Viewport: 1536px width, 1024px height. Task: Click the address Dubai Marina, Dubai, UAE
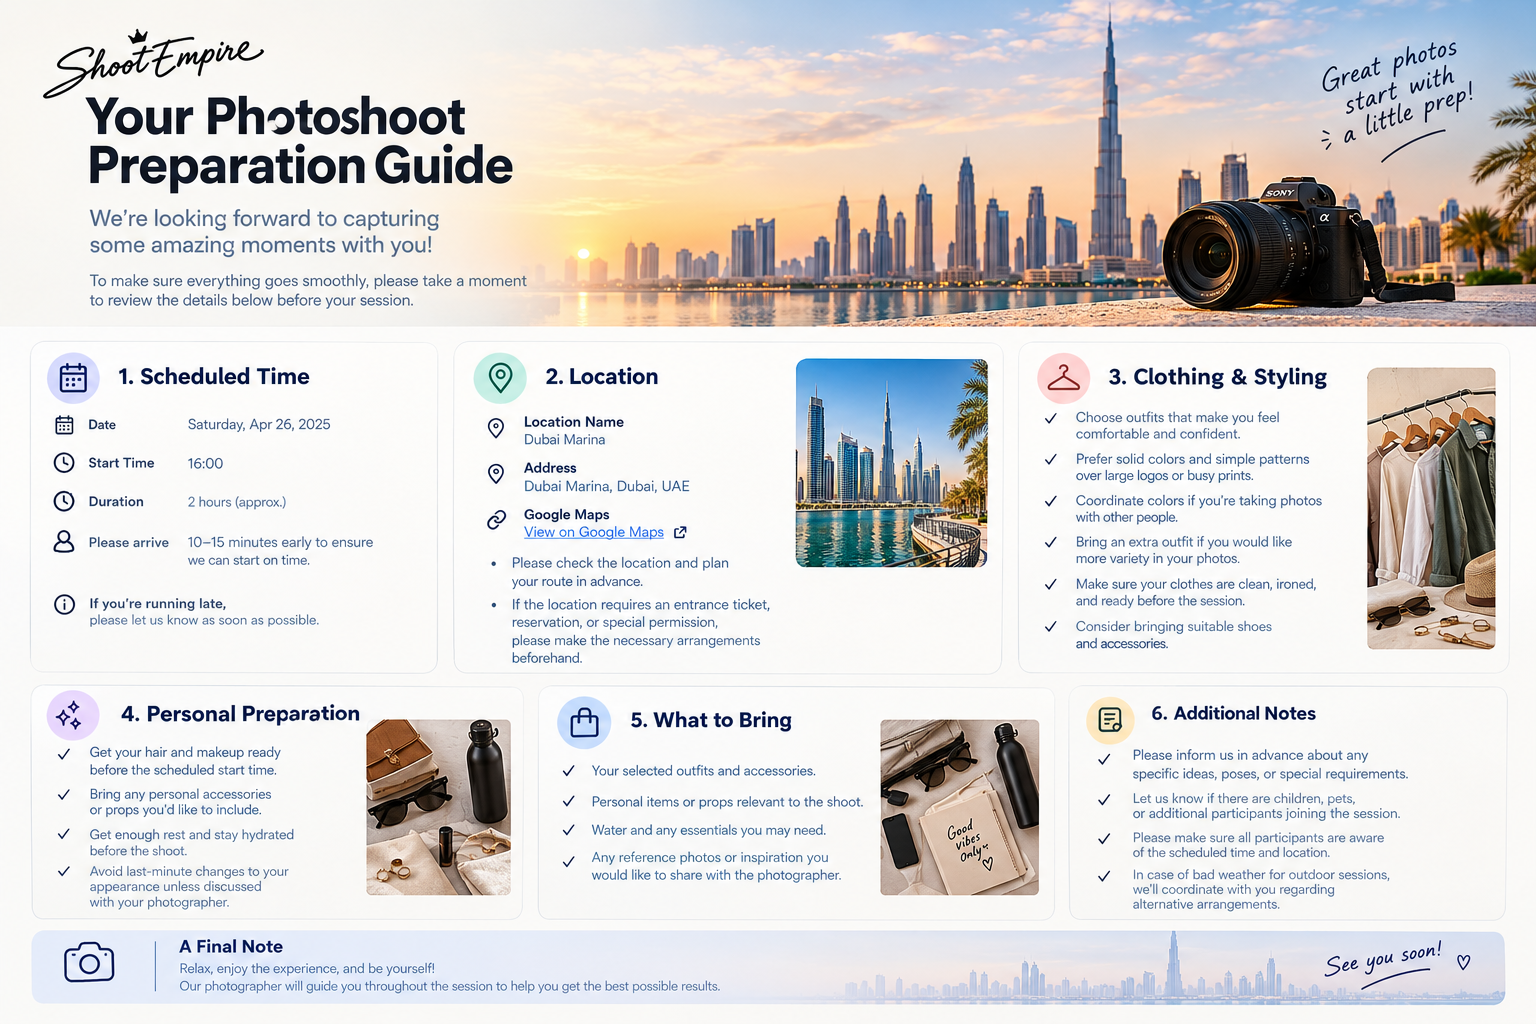(x=607, y=487)
